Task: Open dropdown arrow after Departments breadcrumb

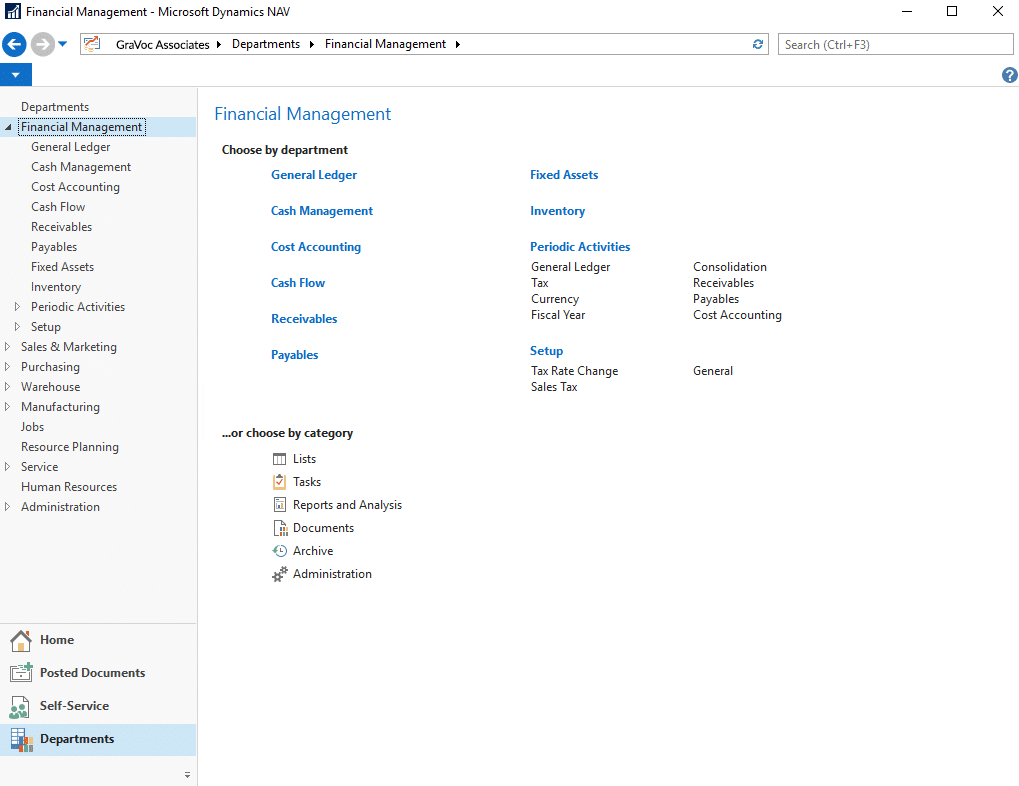Action: coord(311,44)
